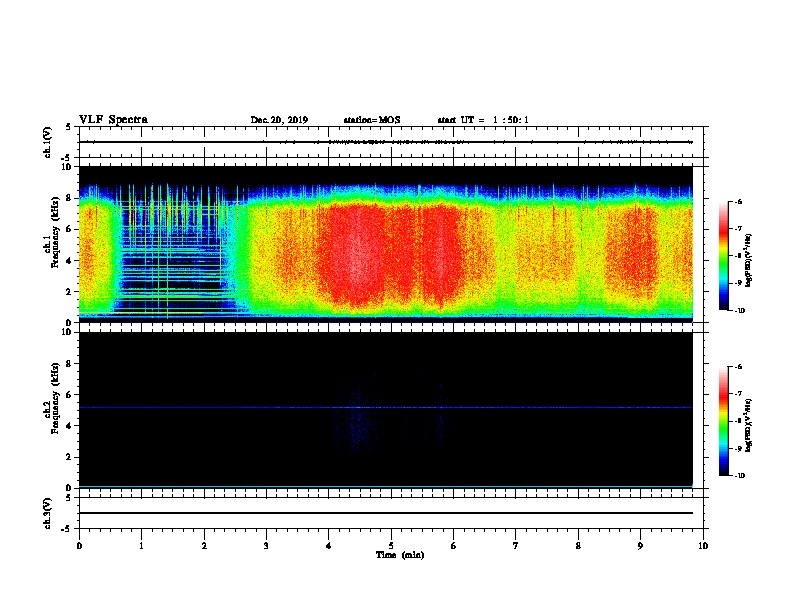Click the "station=MOS" header text
This screenshot has width=792, height=612.
point(372,120)
